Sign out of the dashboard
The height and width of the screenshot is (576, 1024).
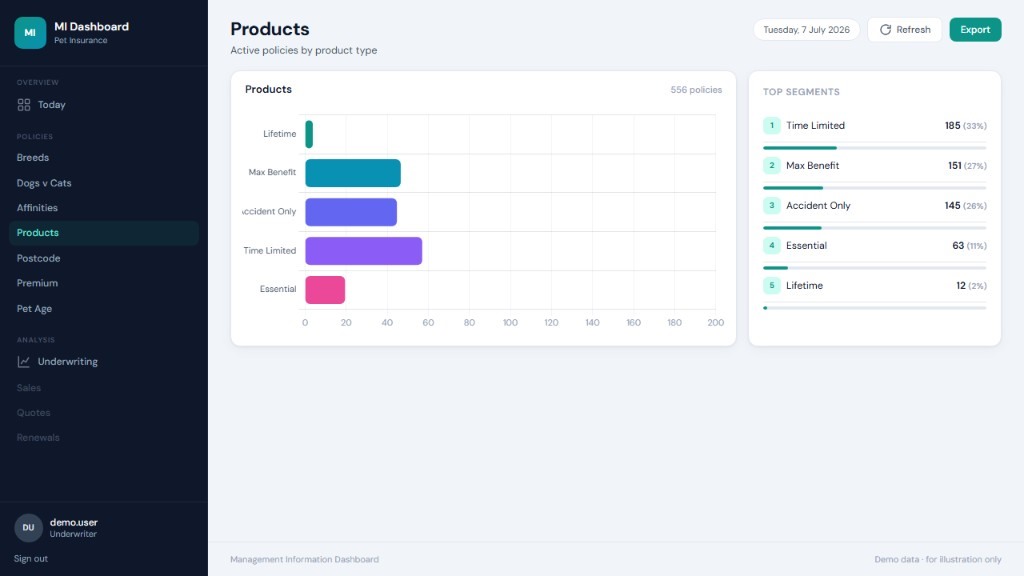(31, 558)
